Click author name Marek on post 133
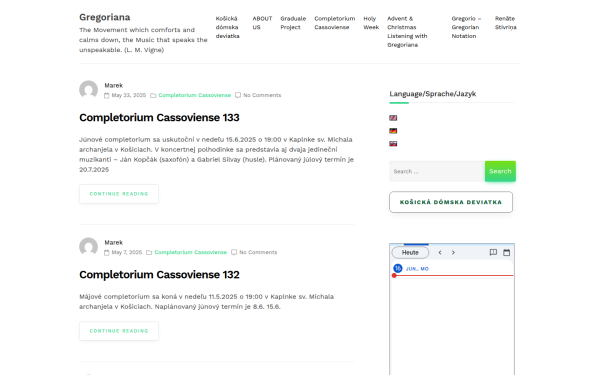This screenshot has height=375, width=600. [x=114, y=85]
